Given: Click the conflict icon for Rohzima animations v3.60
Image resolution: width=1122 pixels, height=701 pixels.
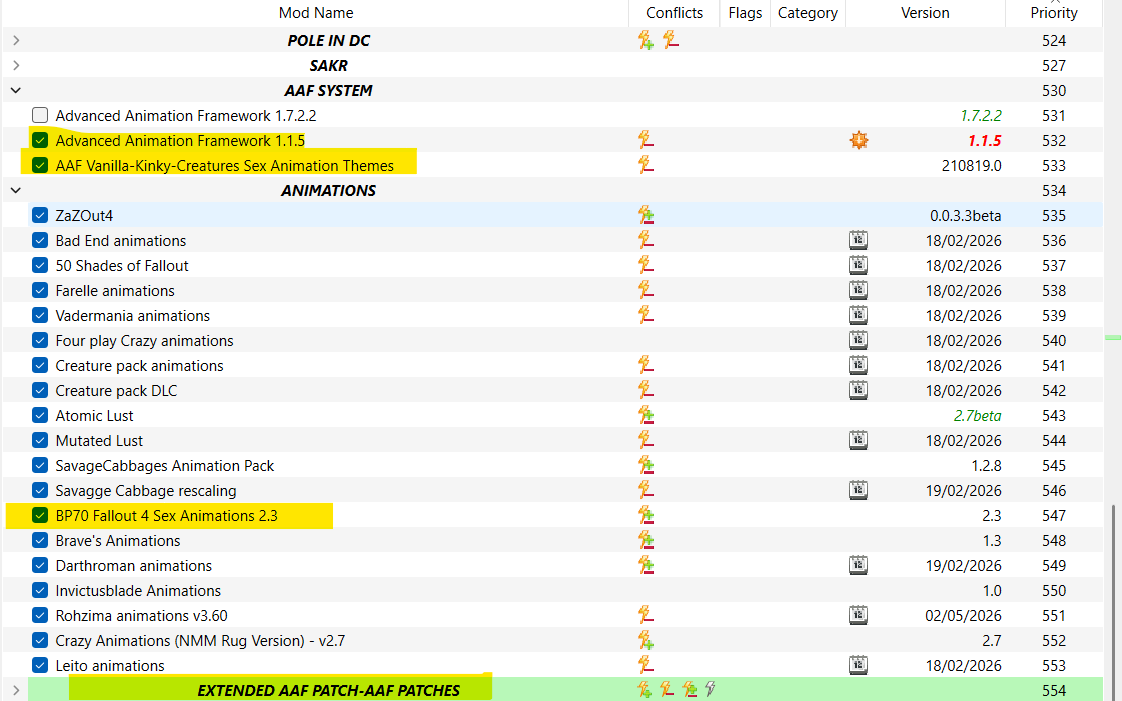Looking at the screenshot, I should [x=646, y=616].
